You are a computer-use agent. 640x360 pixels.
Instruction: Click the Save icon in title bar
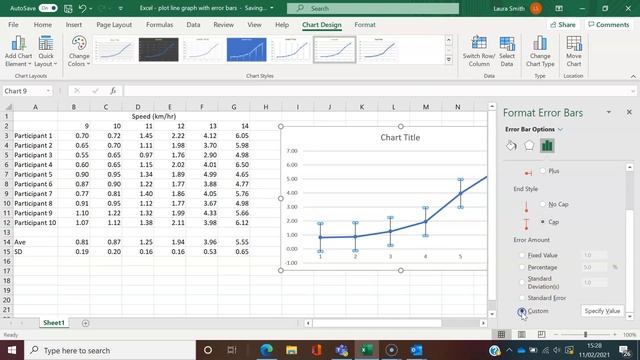coord(68,8)
